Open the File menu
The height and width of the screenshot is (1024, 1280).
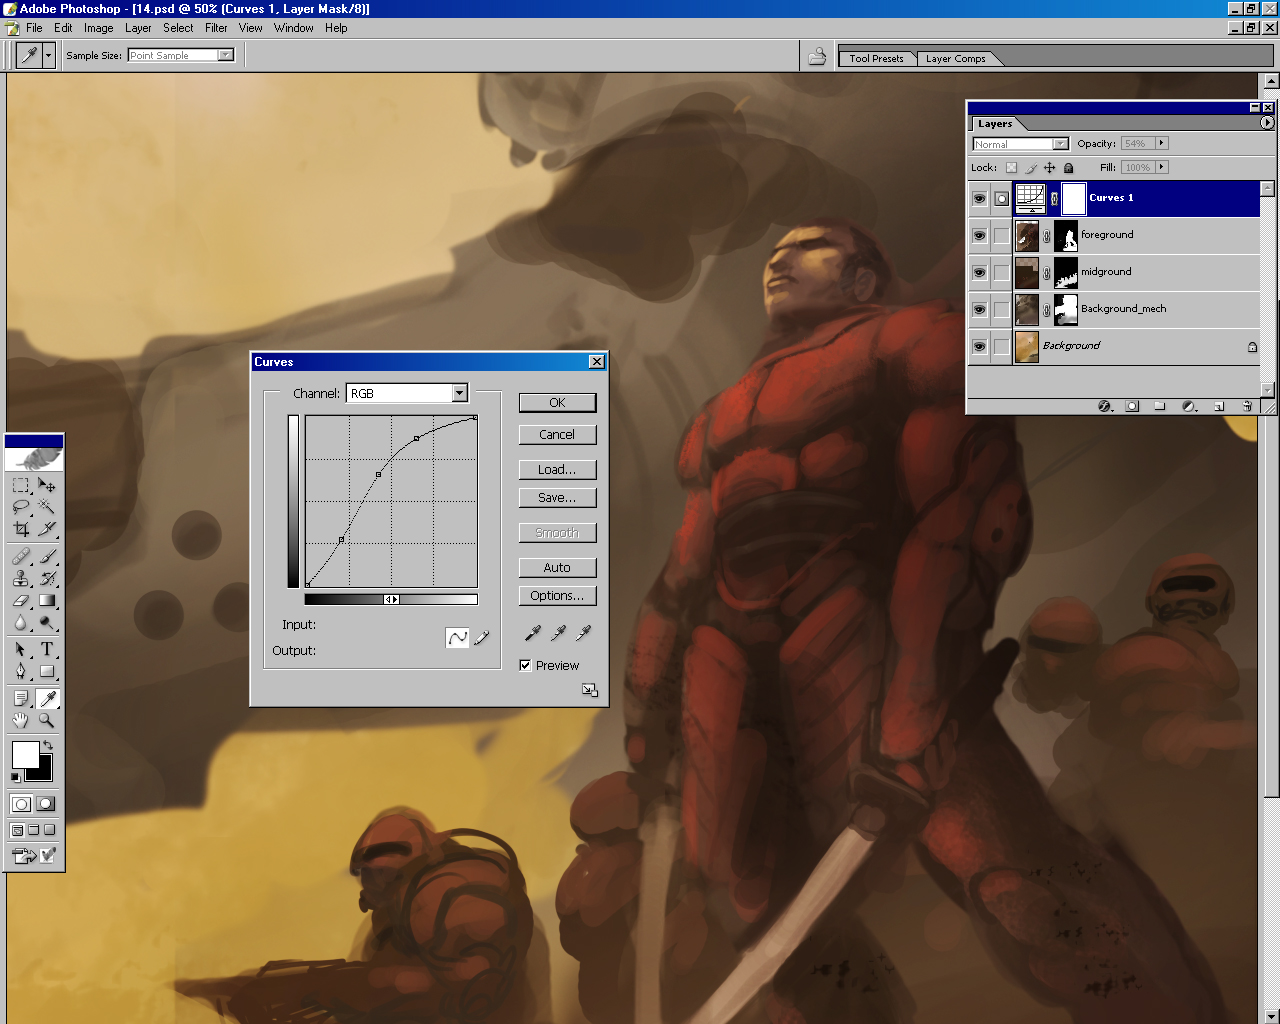(x=34, y=28)
